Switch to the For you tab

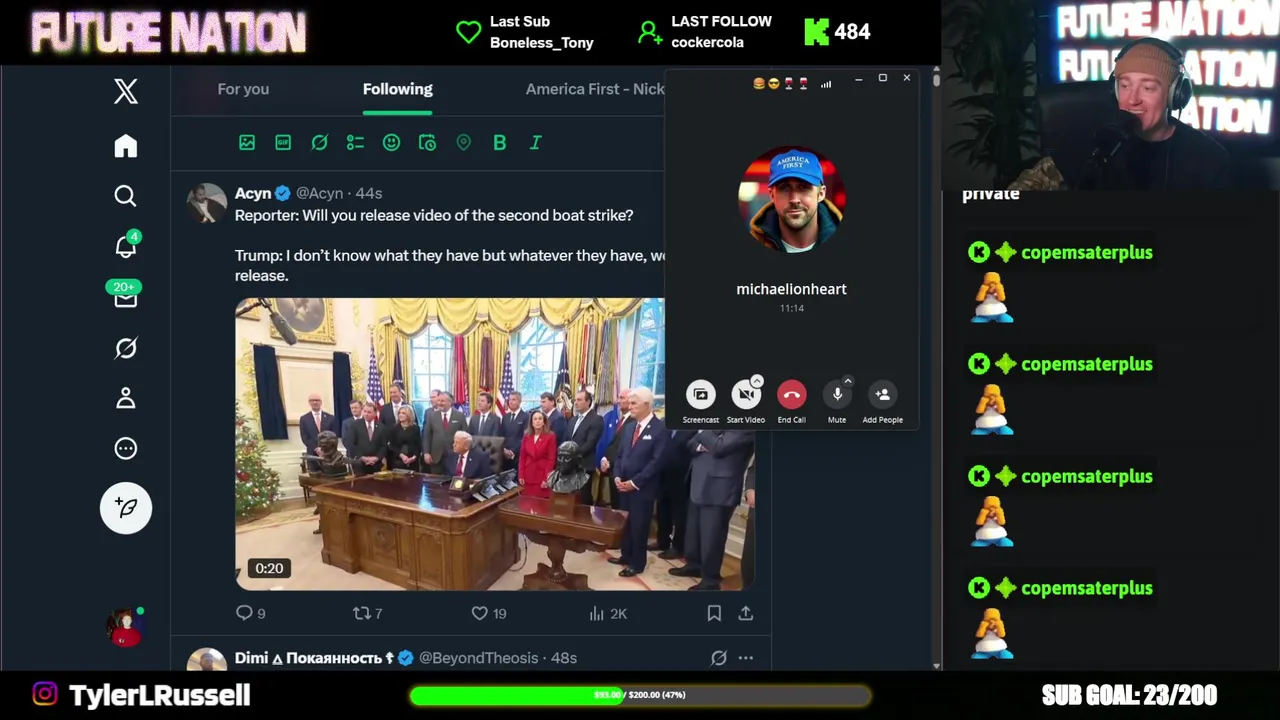point(243,89)
